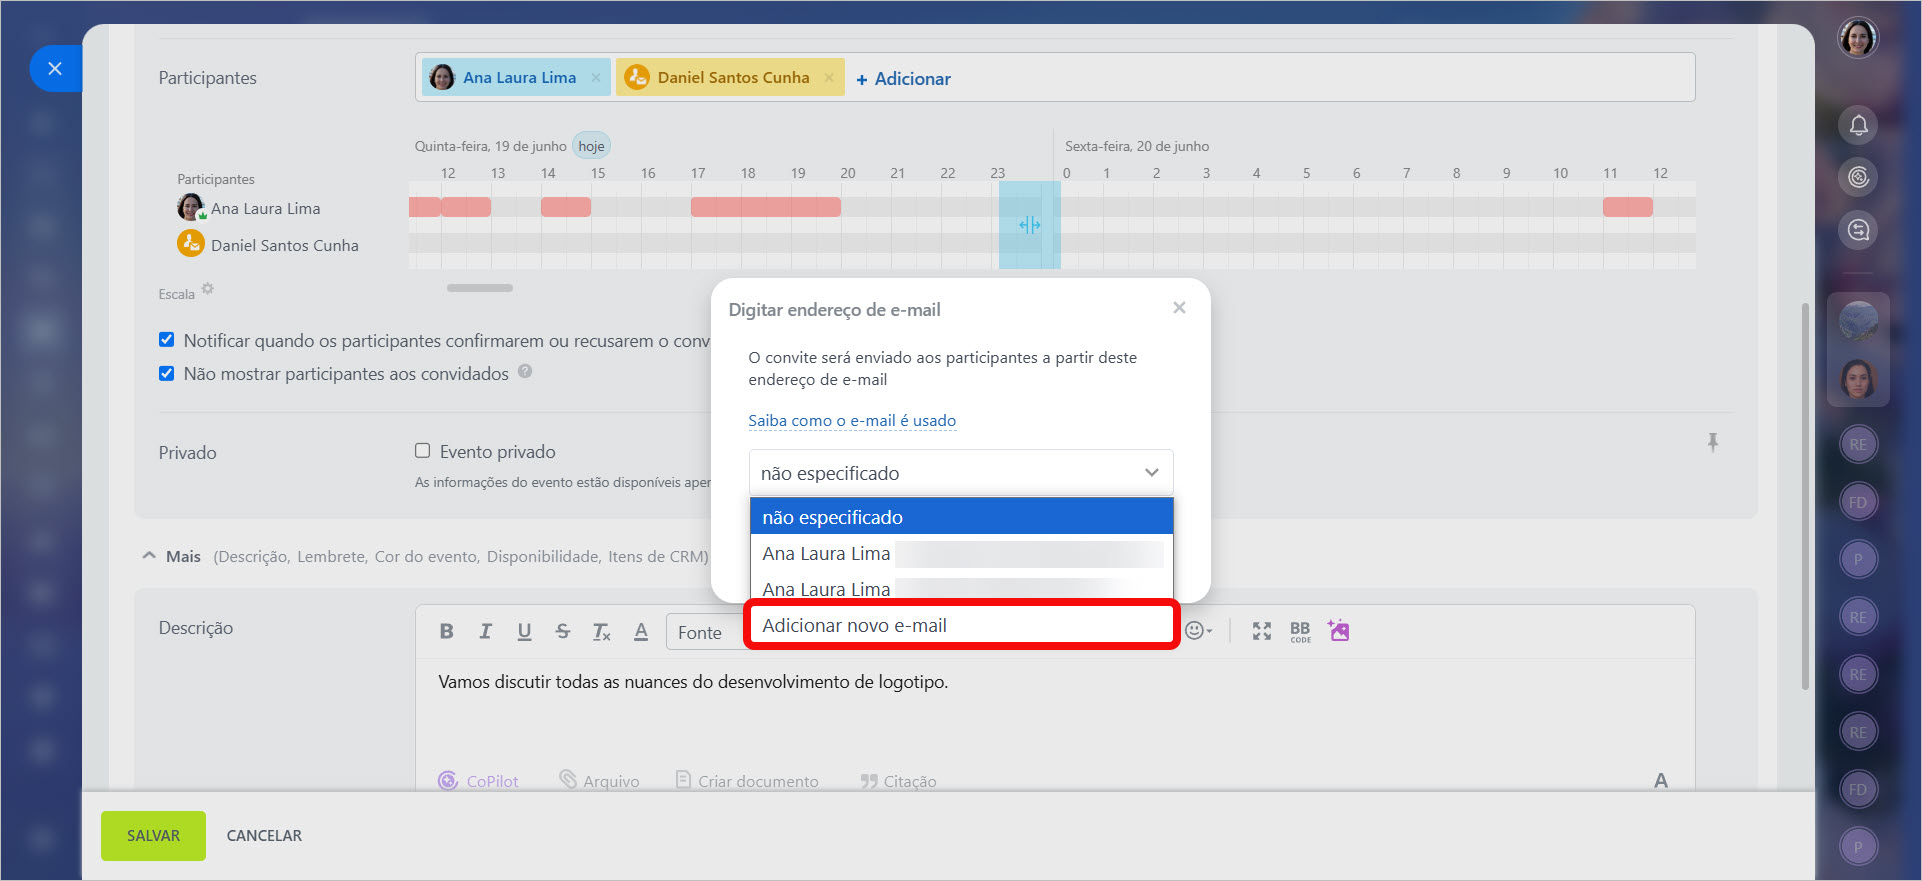Choose Adicionar novo e-mail option
This screenshot has width=1922, height=881.
coord(961,625)
